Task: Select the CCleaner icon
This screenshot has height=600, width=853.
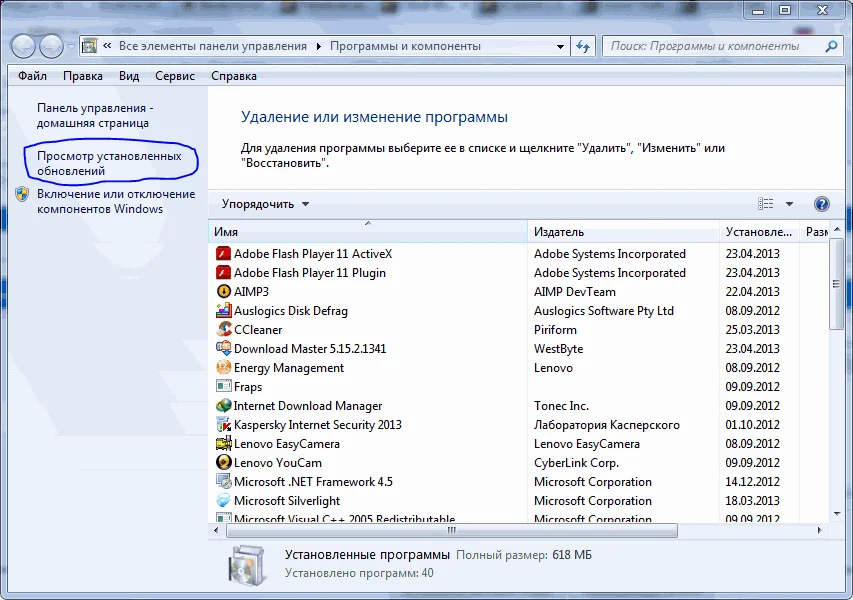Action: coord(224,330)
